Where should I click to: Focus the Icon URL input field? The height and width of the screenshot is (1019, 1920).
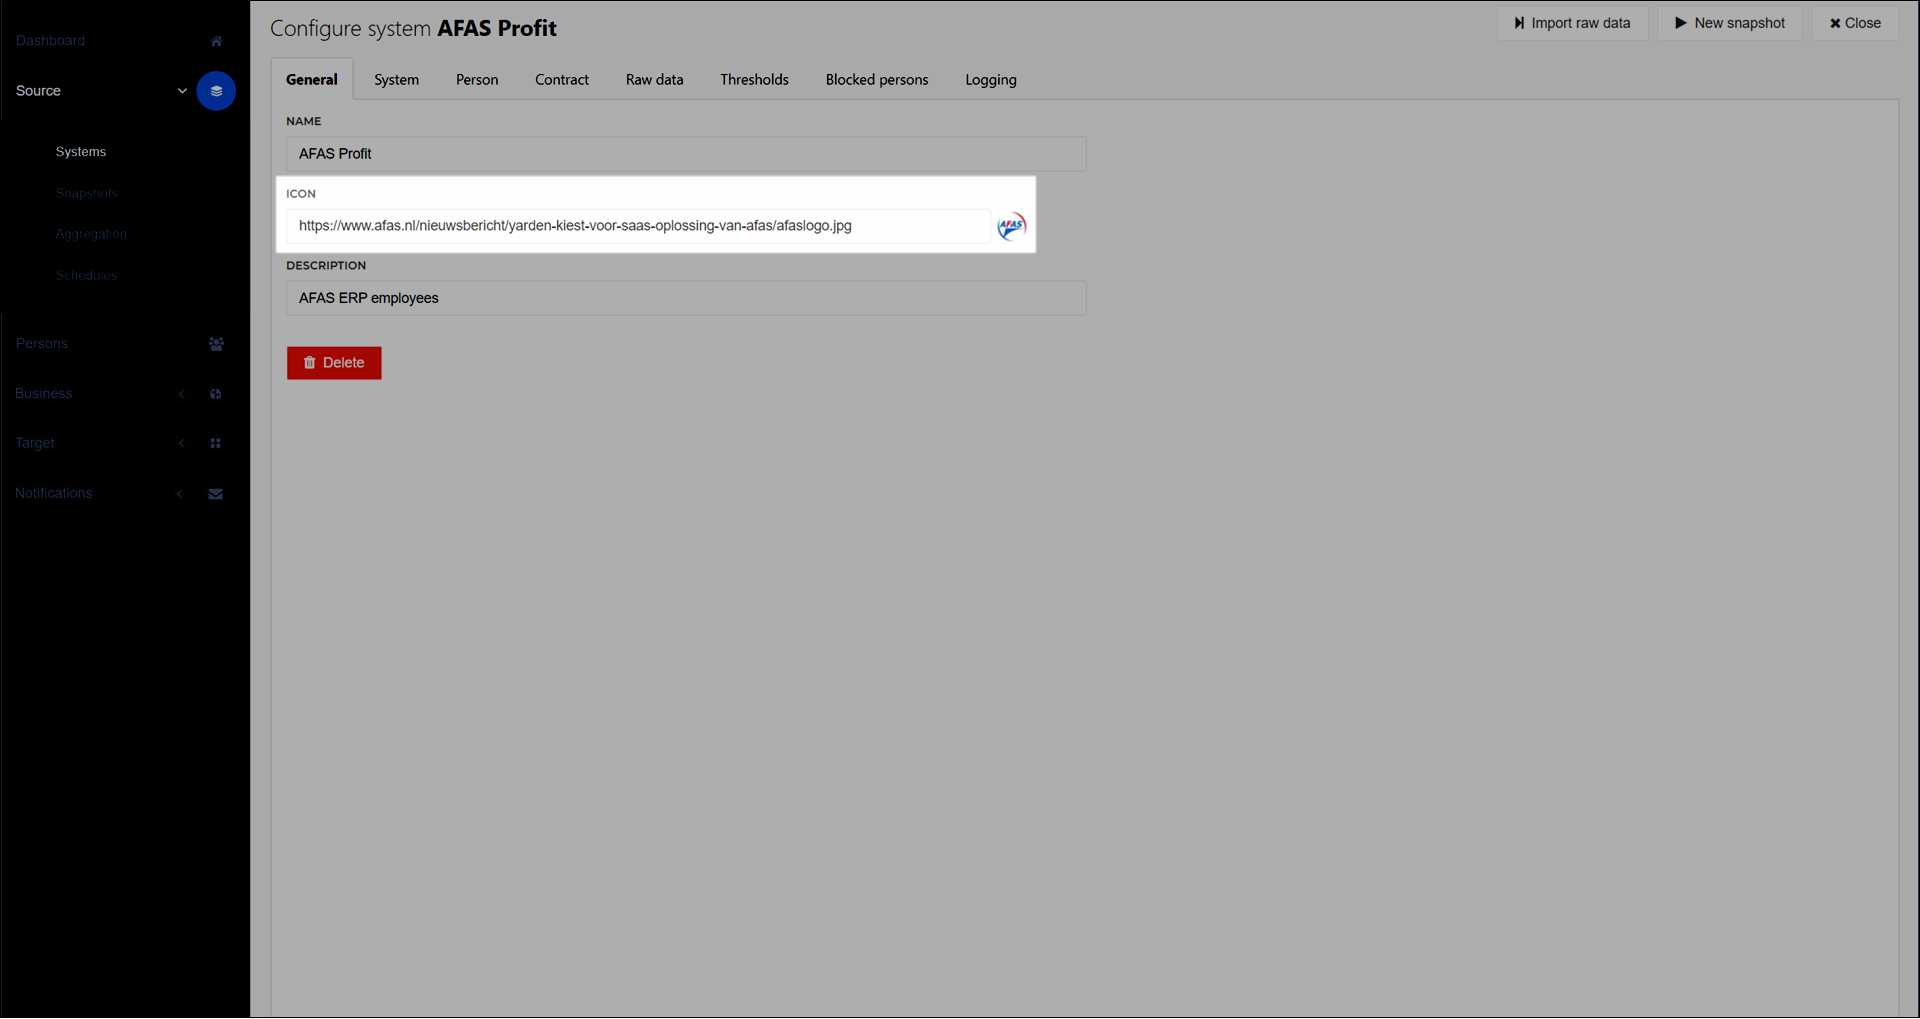pos(638,226)
